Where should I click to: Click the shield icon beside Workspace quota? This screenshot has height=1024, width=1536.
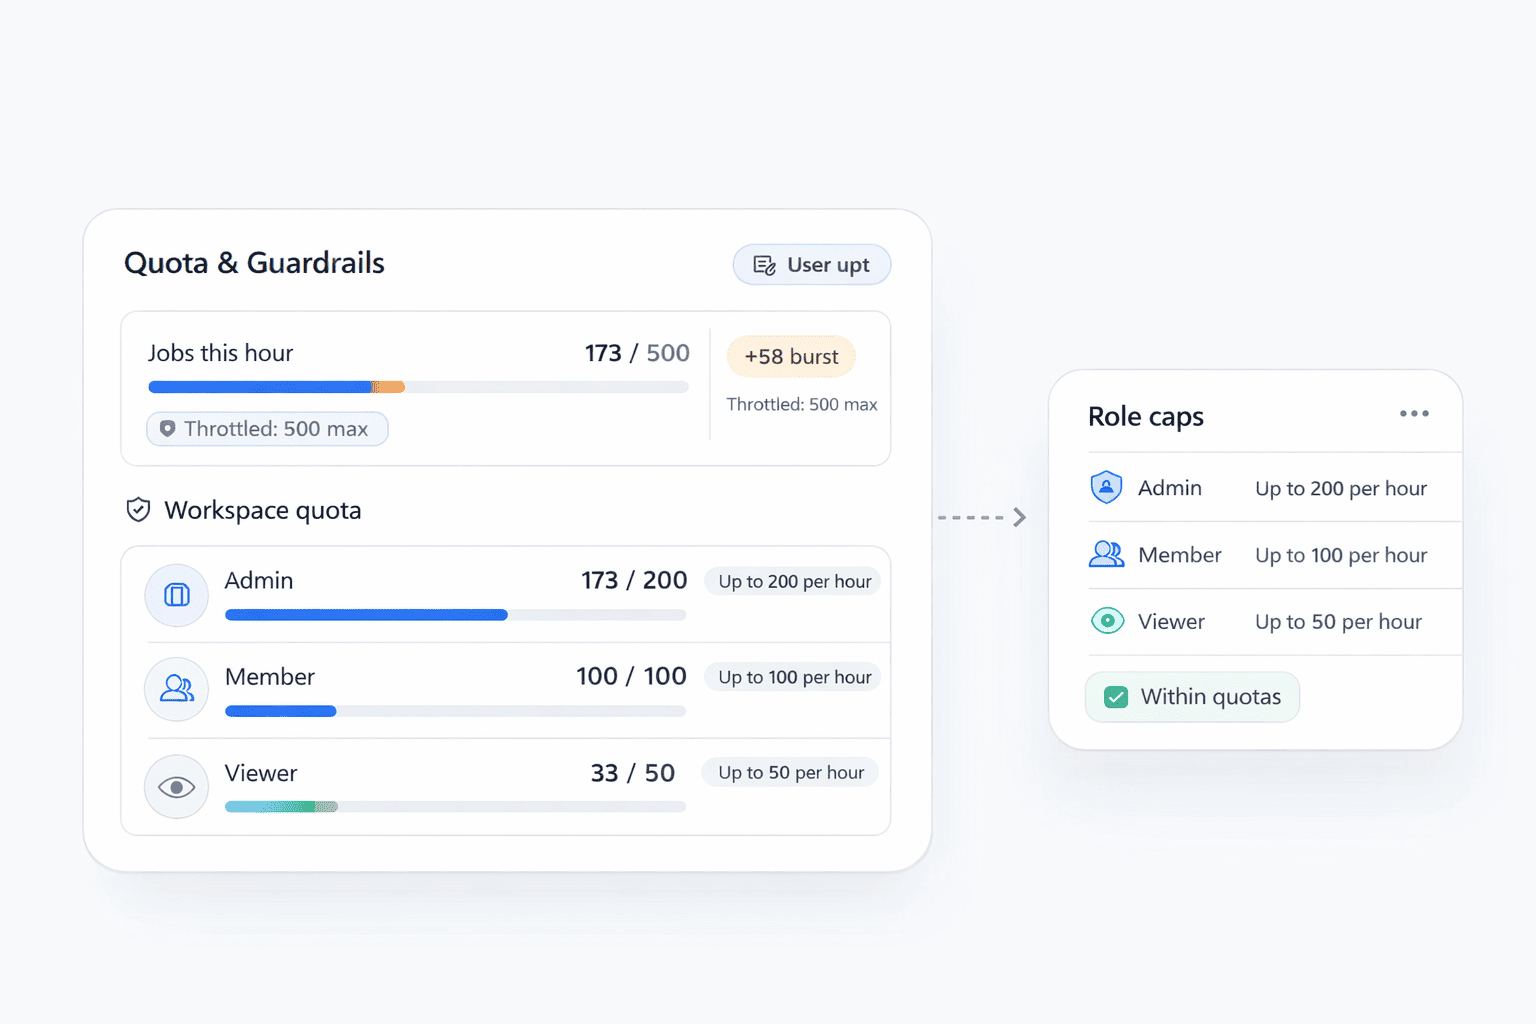(138, 510)
